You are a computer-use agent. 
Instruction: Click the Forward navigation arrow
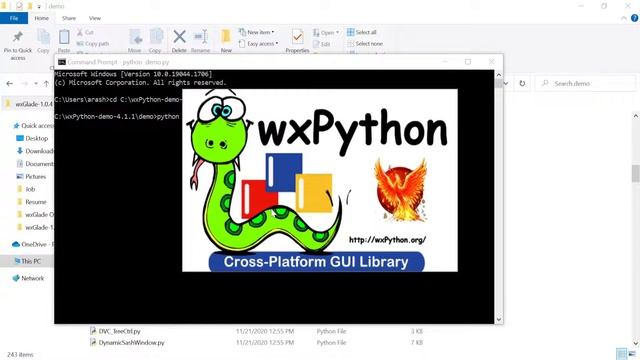click(24, 83)
